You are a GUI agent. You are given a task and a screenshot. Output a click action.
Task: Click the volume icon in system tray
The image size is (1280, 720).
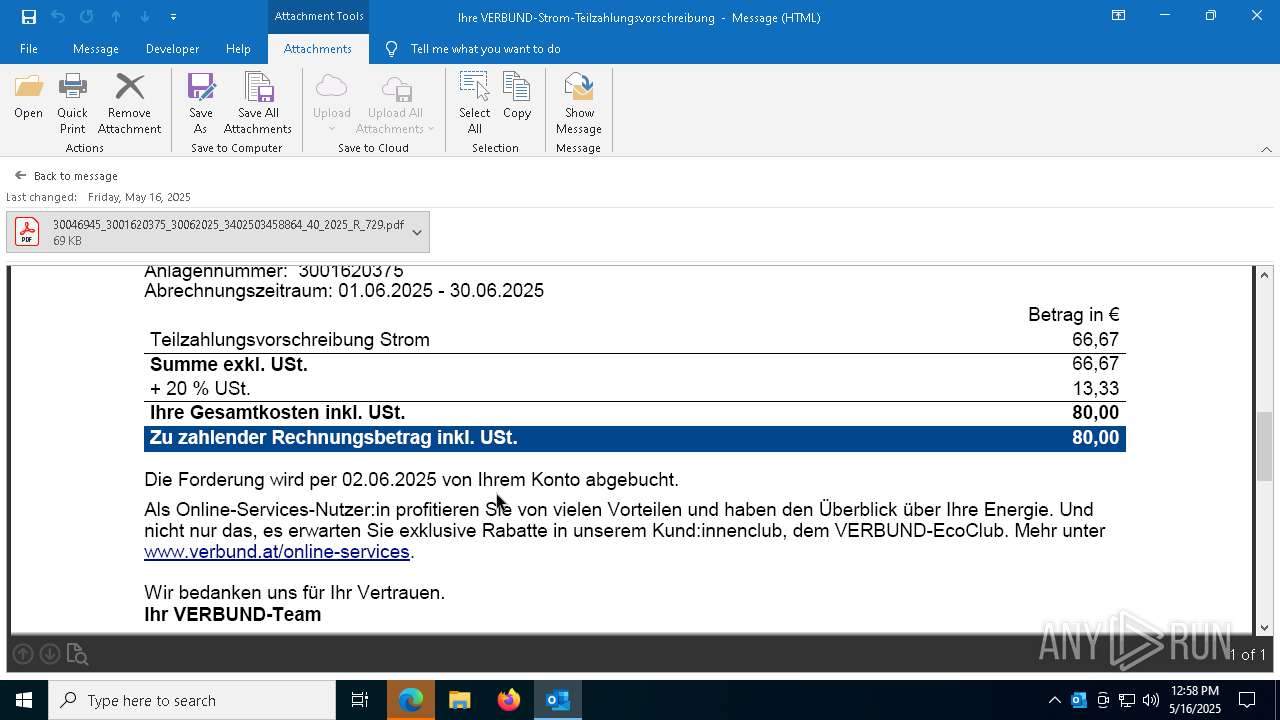click(1151, 700)
